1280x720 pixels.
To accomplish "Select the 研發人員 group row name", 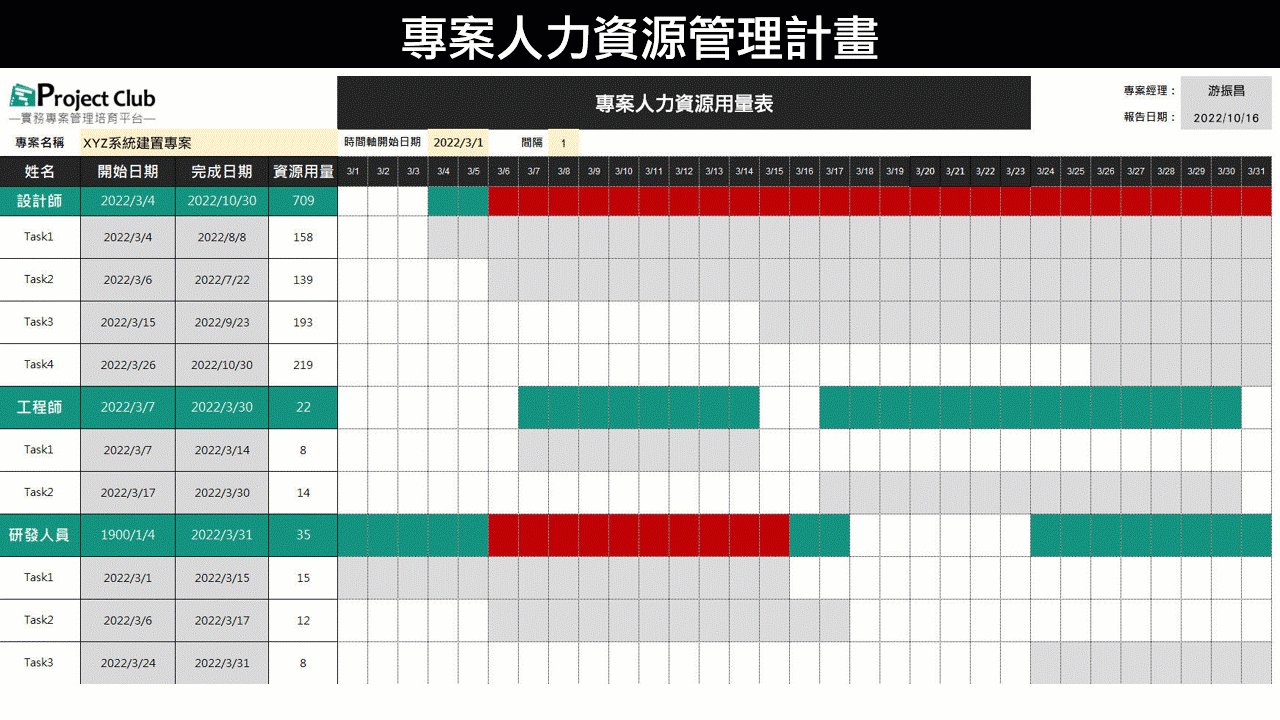I will point(40,535).
